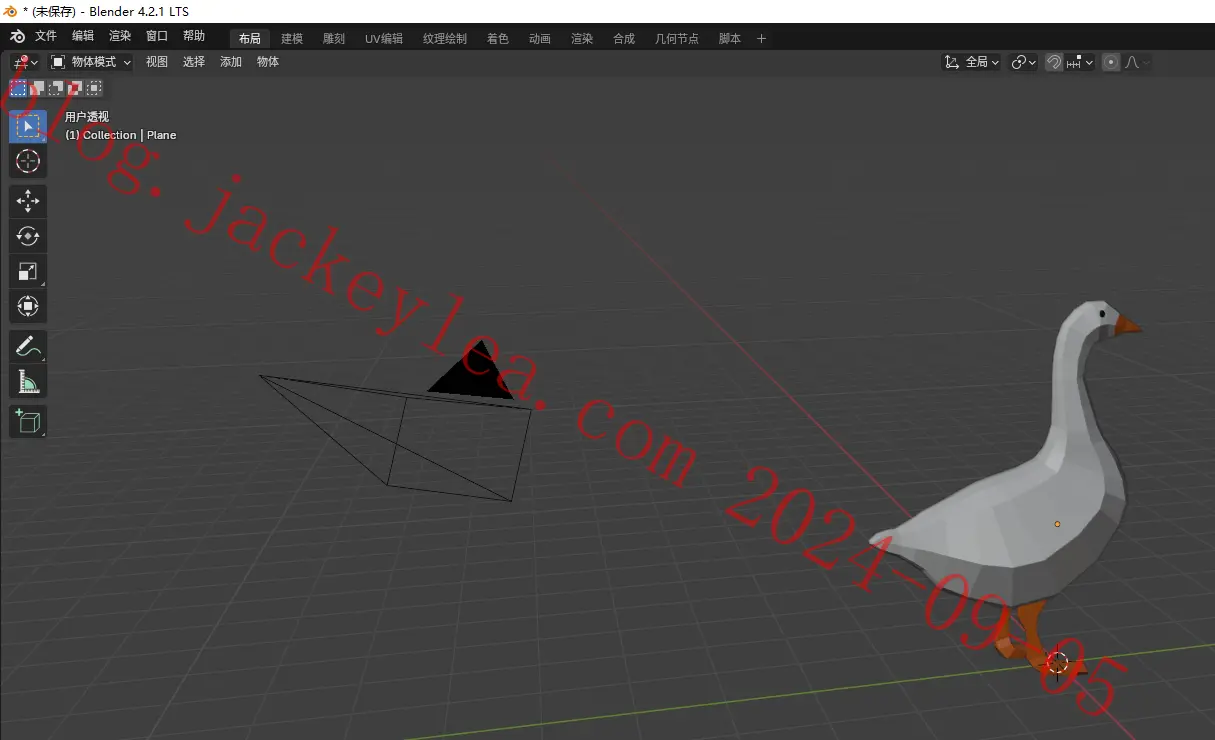Click the Select Box tool
The image size is (1215, 740).
pyautogui.click(x=28, y=126)
